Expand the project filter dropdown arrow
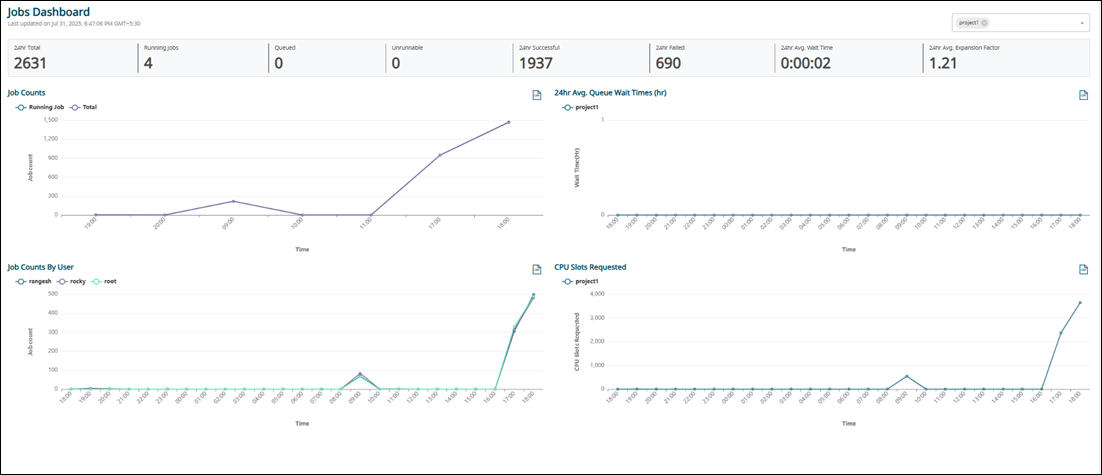 (x=1082, y=23)
